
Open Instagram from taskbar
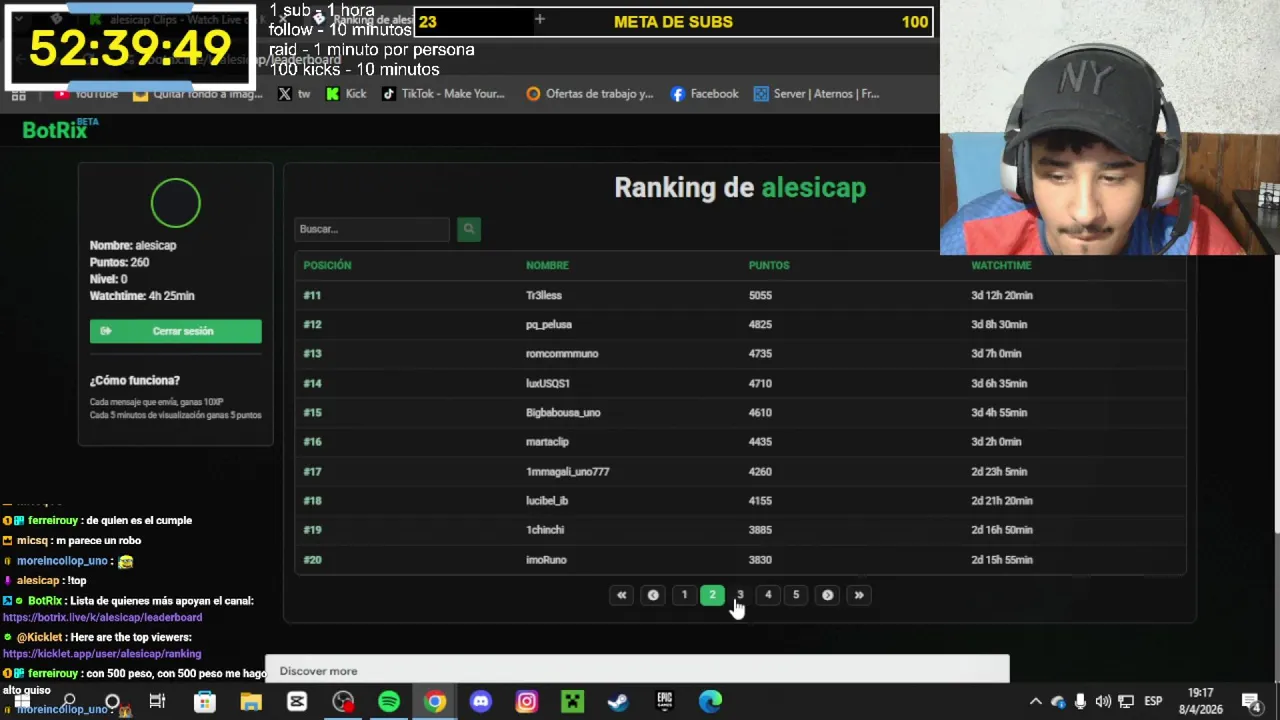coord(527,701)
